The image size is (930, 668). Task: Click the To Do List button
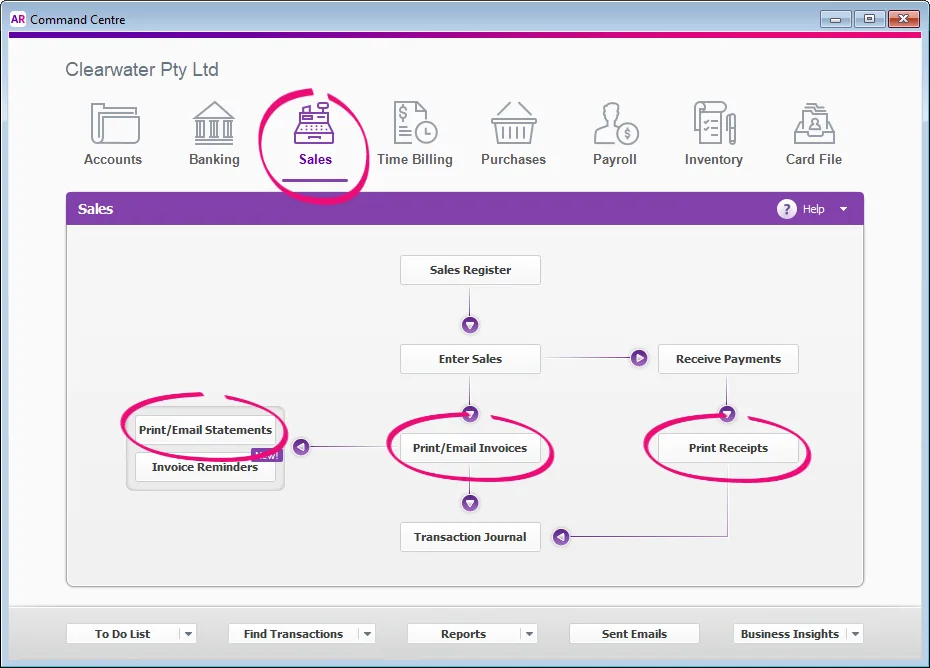(123, 634)
